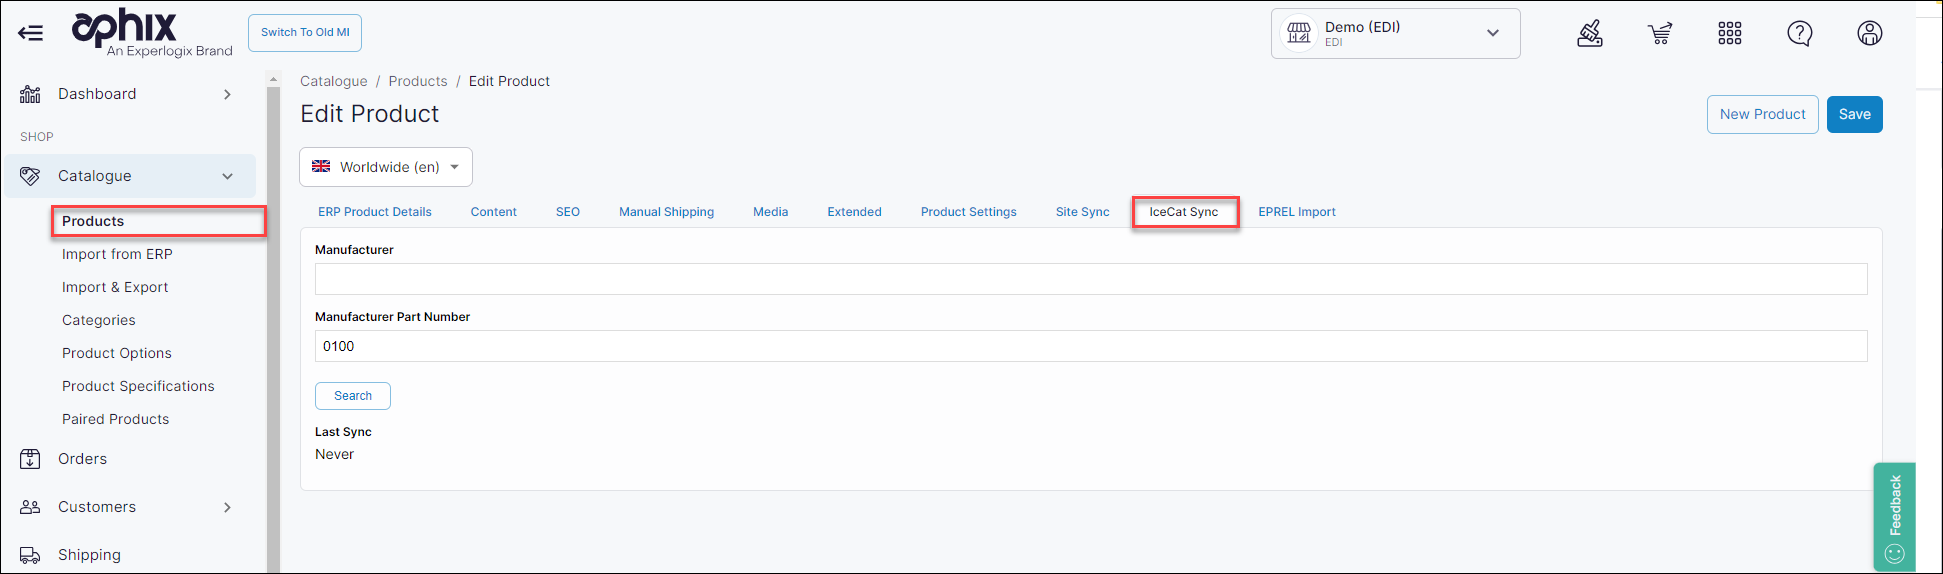Open the Feedback side tab

point(1894,516)
